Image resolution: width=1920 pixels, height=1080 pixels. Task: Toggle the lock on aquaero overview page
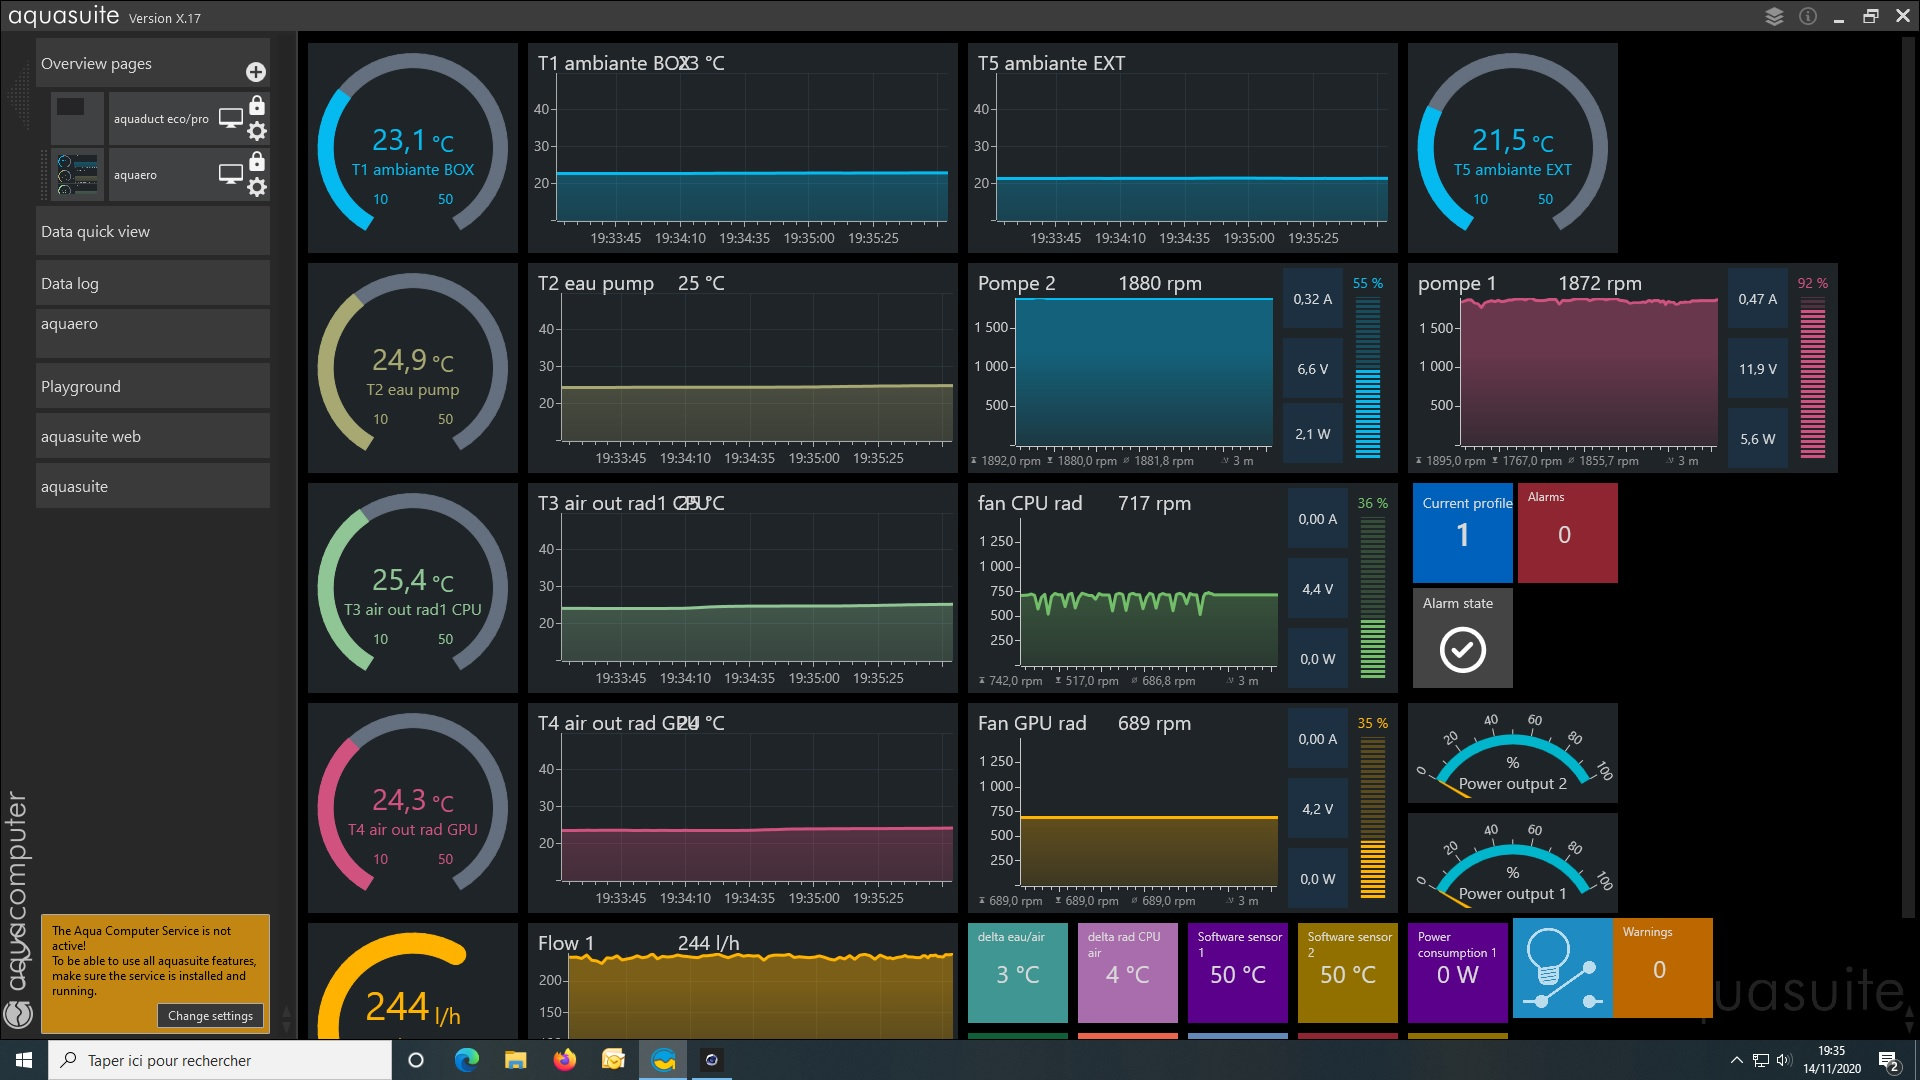257,161
